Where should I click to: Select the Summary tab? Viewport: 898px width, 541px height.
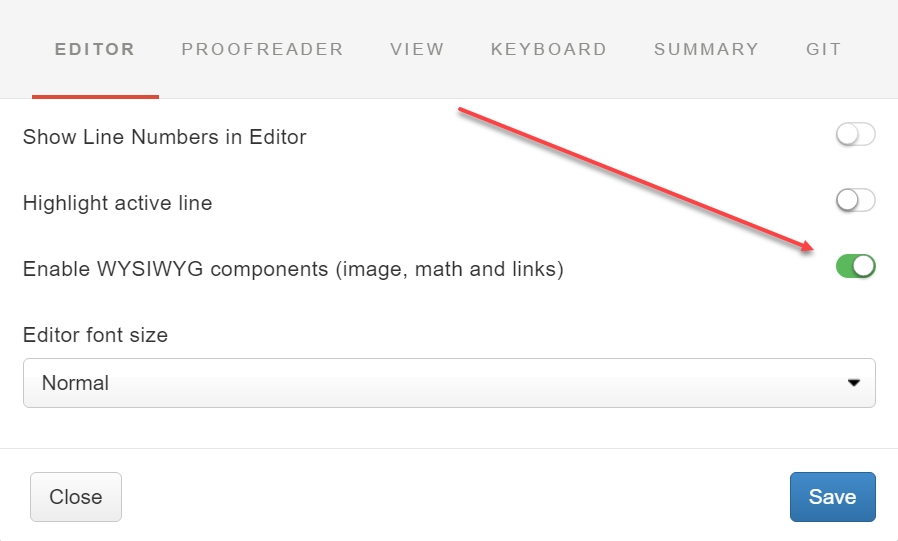point(706,49)
